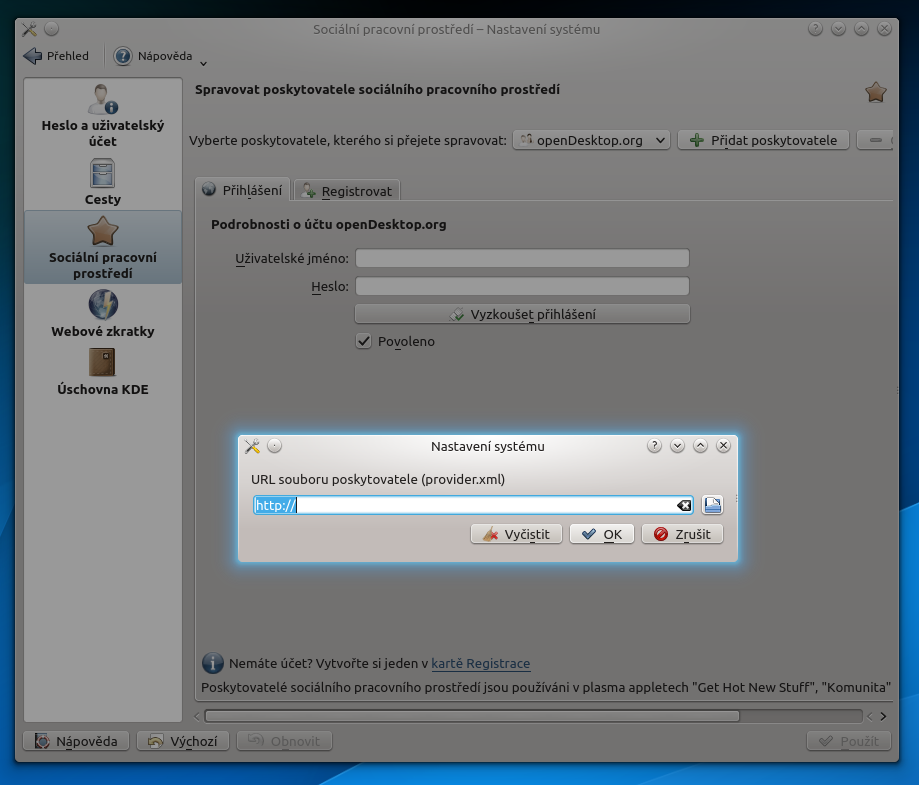This screenshot has width=919, height=785.
Task: Open the openDesktop.org provider dropdown
Action: coord(591,140)
